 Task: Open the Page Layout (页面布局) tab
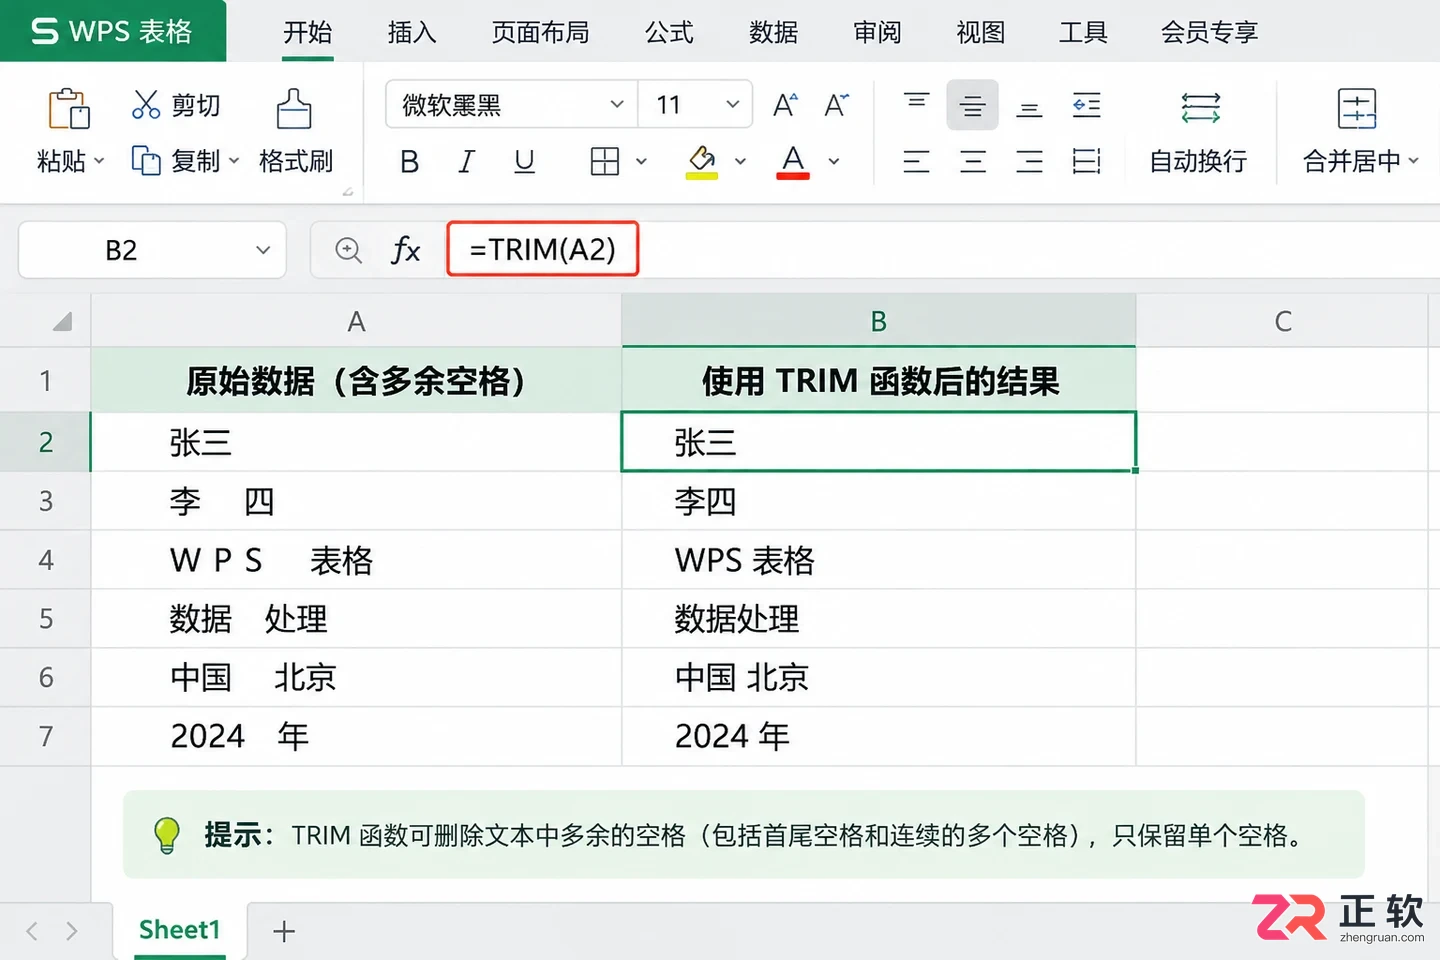pos(540,32)
